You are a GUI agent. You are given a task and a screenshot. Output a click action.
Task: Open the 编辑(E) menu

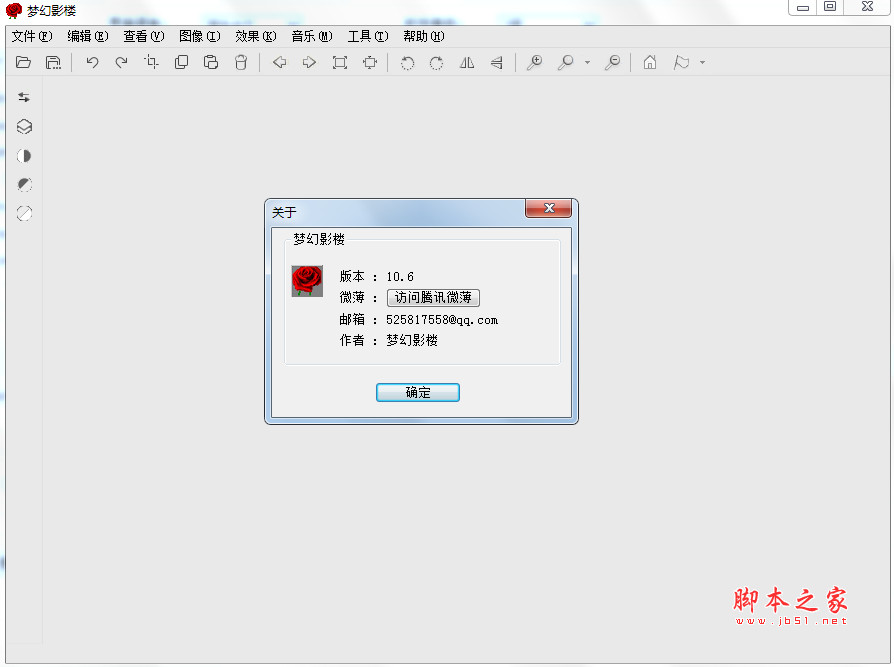(88, 36)
